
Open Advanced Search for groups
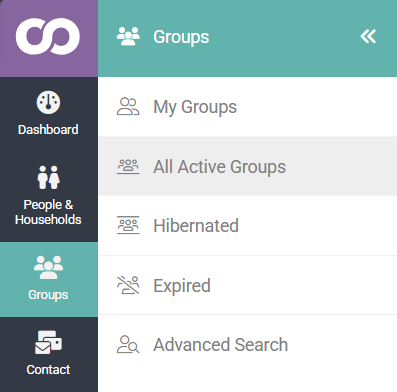tap(248, 345)
